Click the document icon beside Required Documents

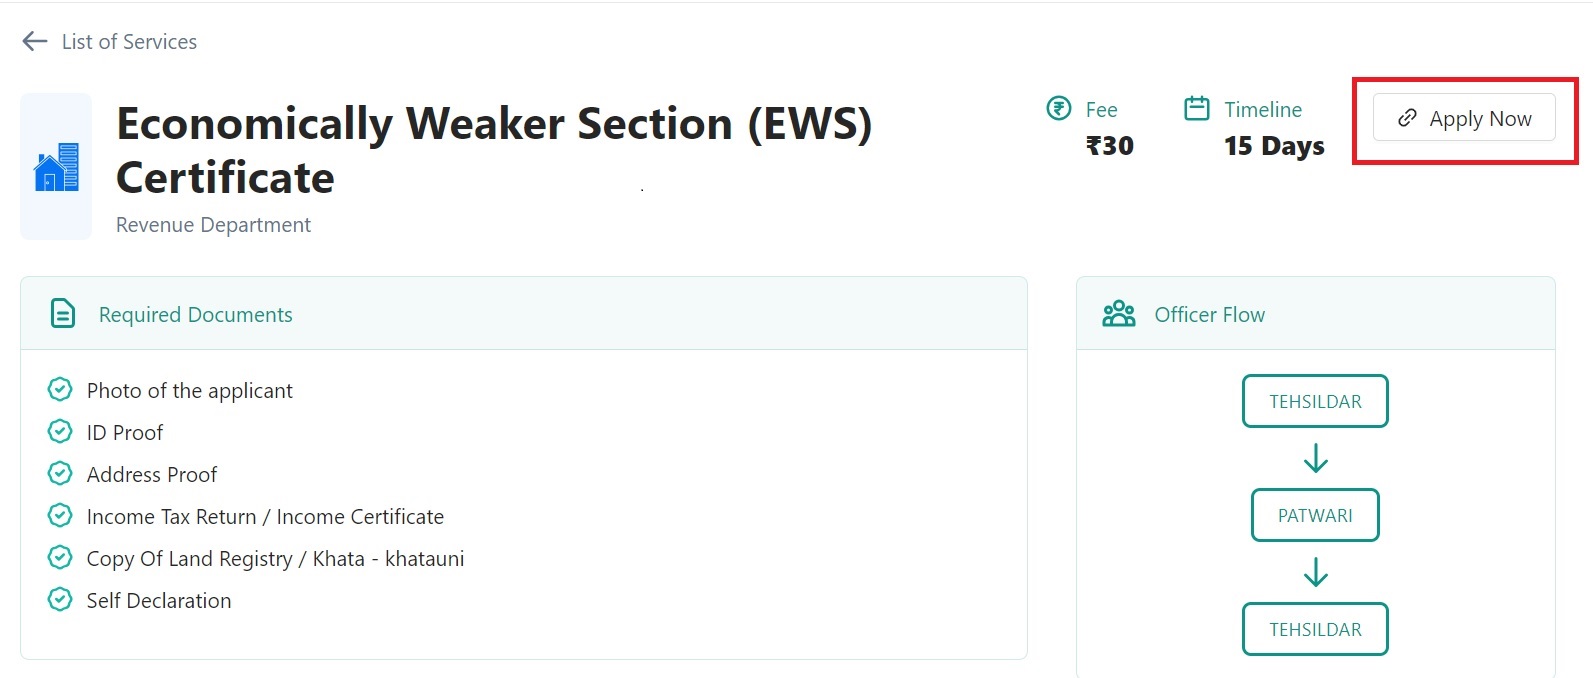[x=62, y=313]
